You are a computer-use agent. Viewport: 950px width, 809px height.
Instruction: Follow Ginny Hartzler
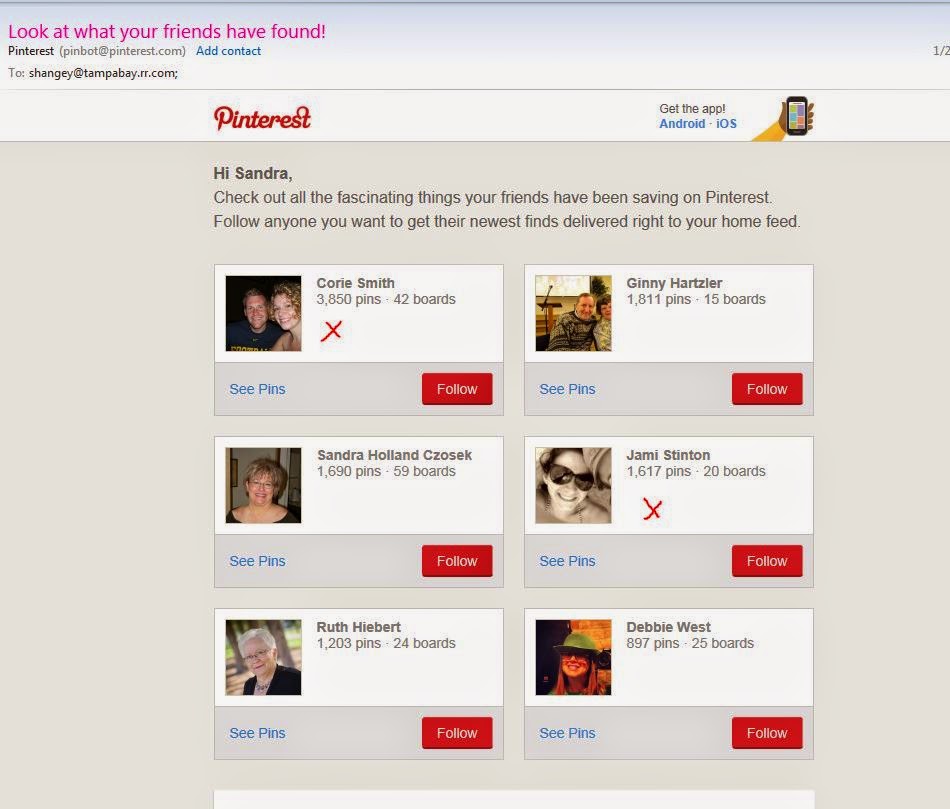[767, 389]
